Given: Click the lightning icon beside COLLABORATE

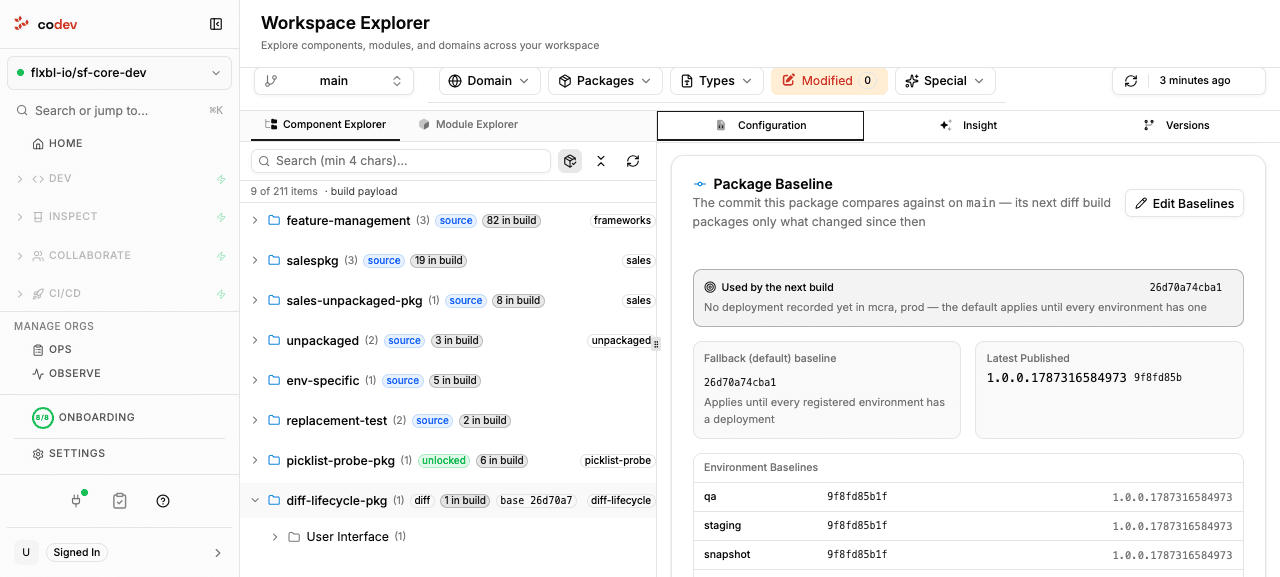Looking at the screenshot, I should click(x=221, y=256).
